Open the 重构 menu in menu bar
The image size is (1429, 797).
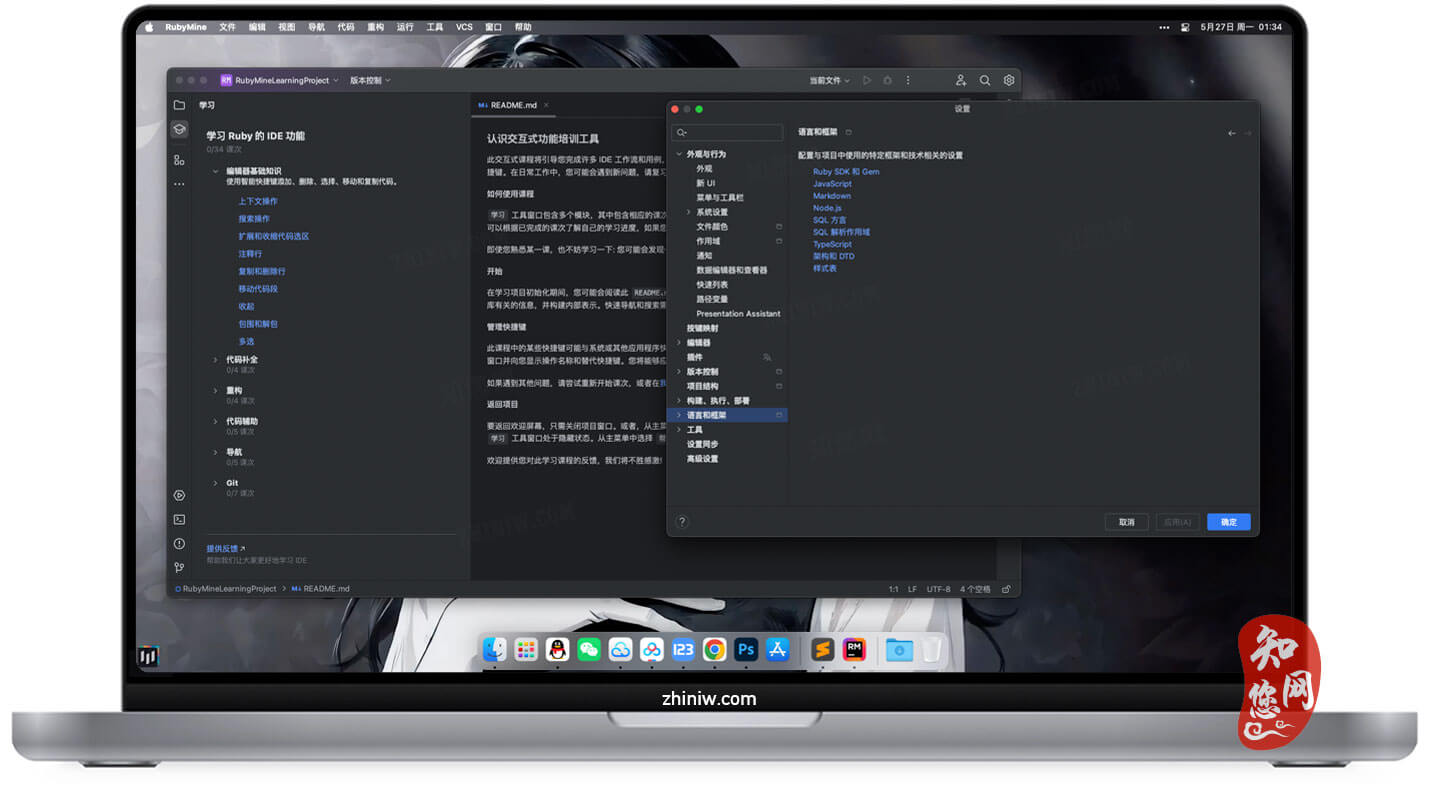(375, 27)
